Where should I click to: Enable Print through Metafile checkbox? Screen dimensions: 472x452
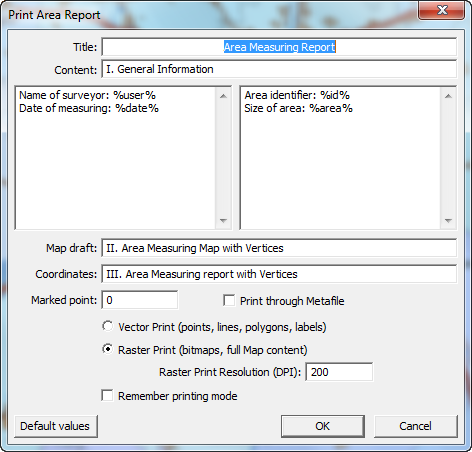point(229,300)
